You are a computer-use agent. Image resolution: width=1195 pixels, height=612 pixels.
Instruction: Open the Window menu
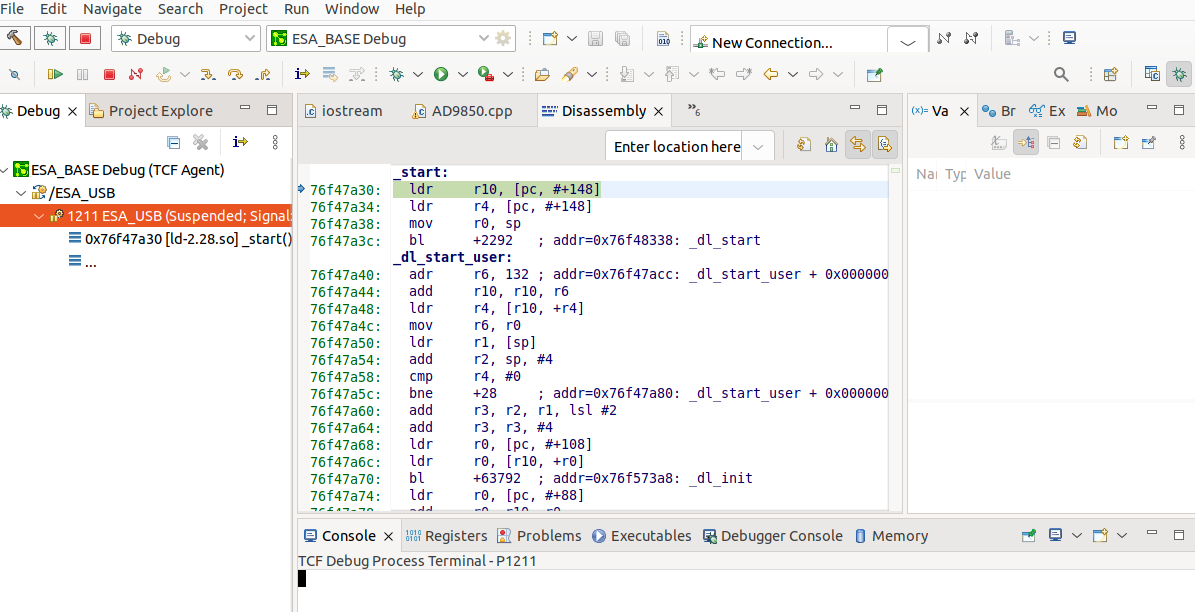(352, 9)
